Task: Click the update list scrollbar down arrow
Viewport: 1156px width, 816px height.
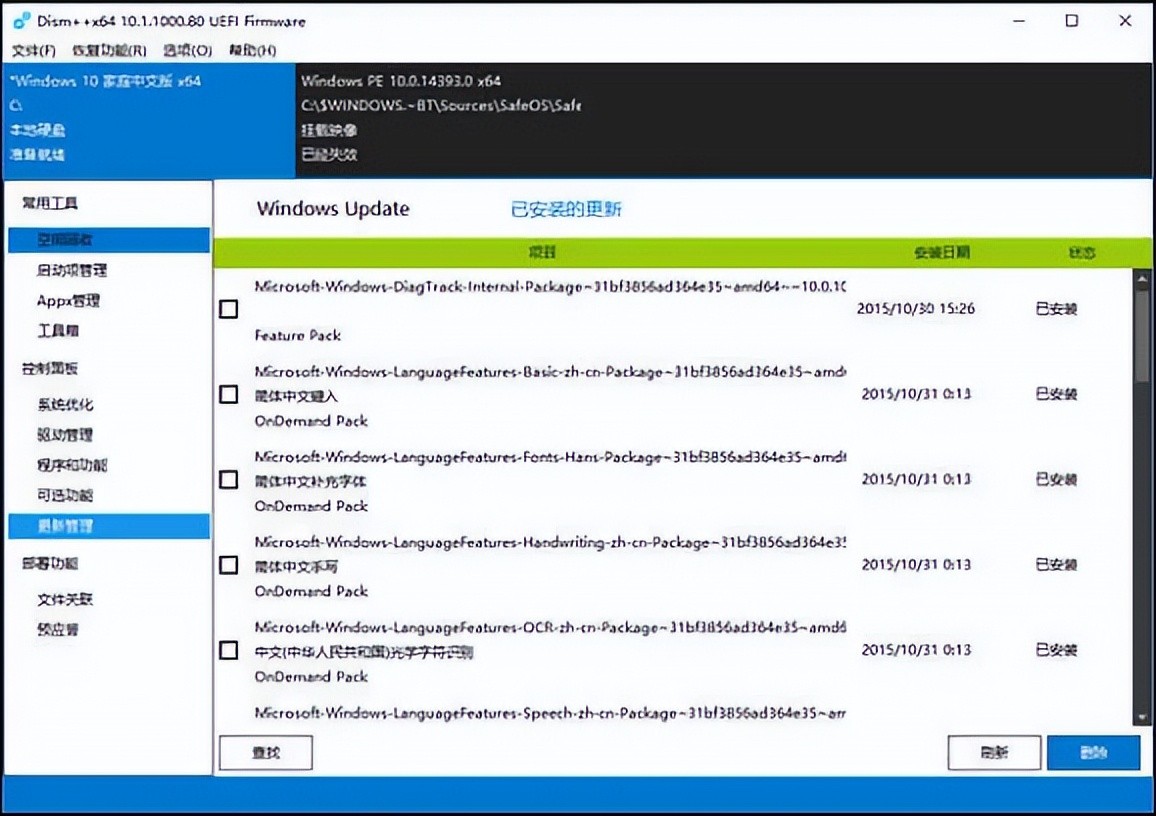Action: coord(1141,717)
